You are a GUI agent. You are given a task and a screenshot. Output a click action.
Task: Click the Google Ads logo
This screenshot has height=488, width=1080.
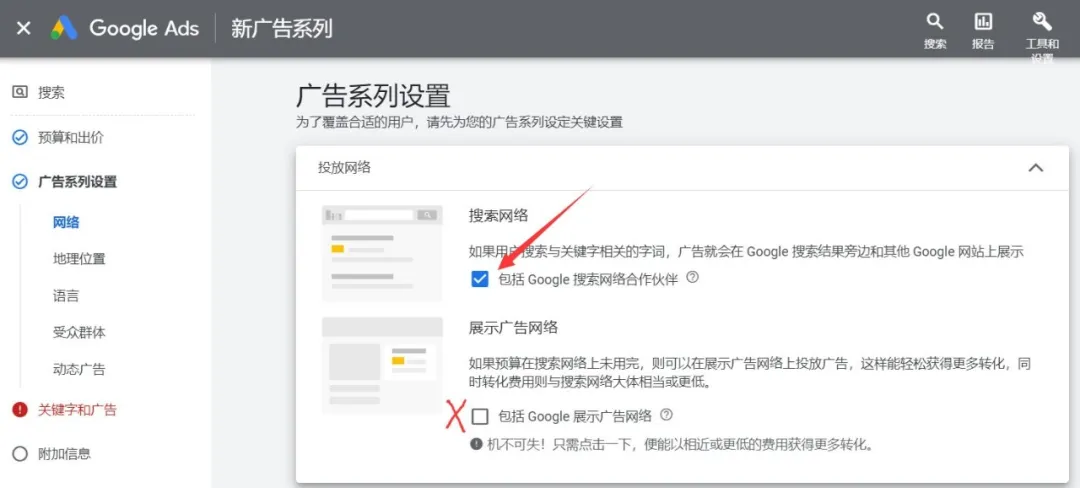(125, 28)
